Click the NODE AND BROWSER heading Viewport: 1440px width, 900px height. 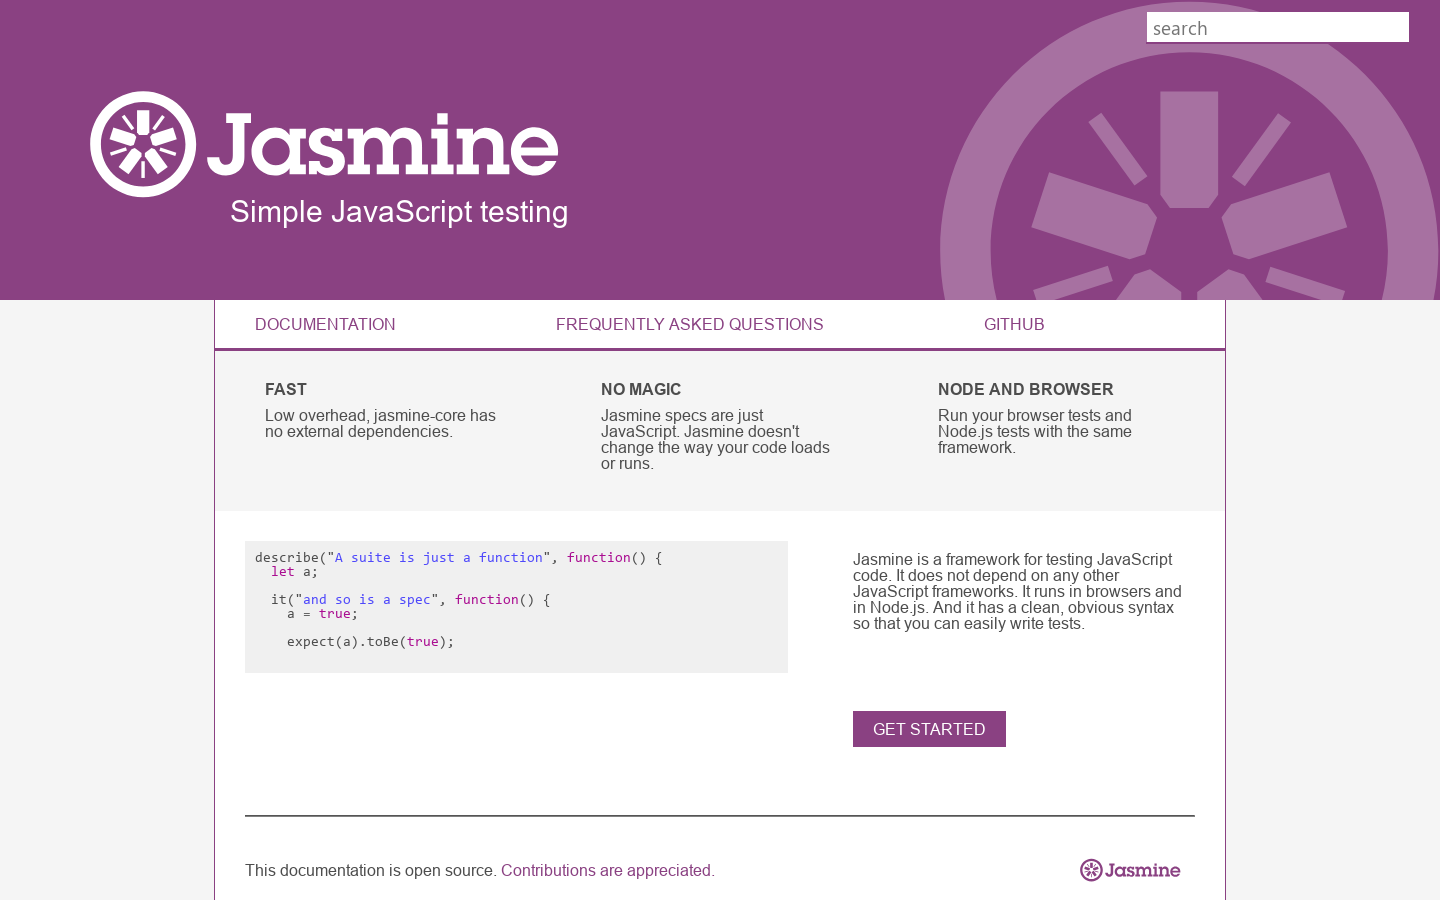1025,389
